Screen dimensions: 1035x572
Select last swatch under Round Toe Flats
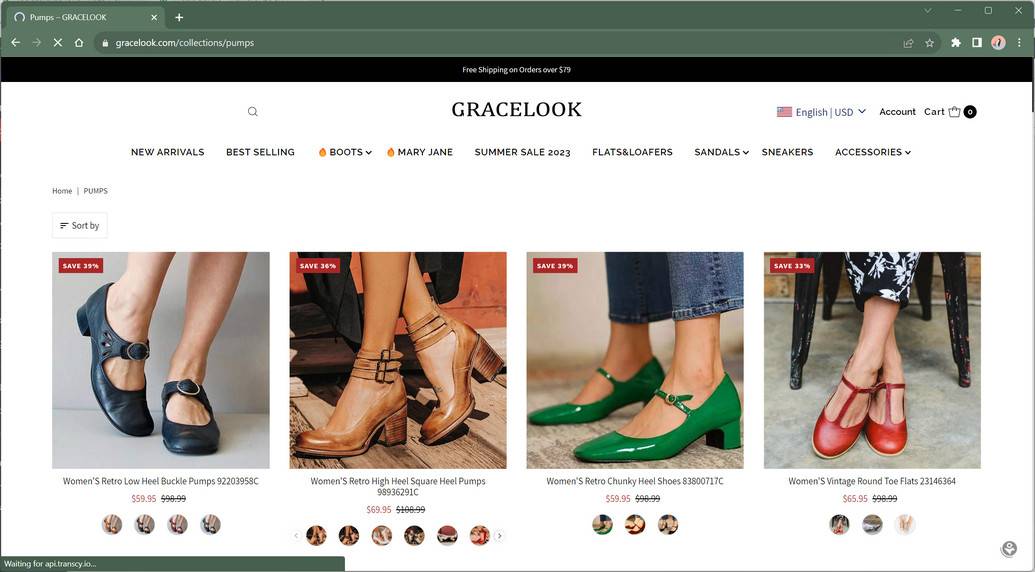click(x=905, y=524)
